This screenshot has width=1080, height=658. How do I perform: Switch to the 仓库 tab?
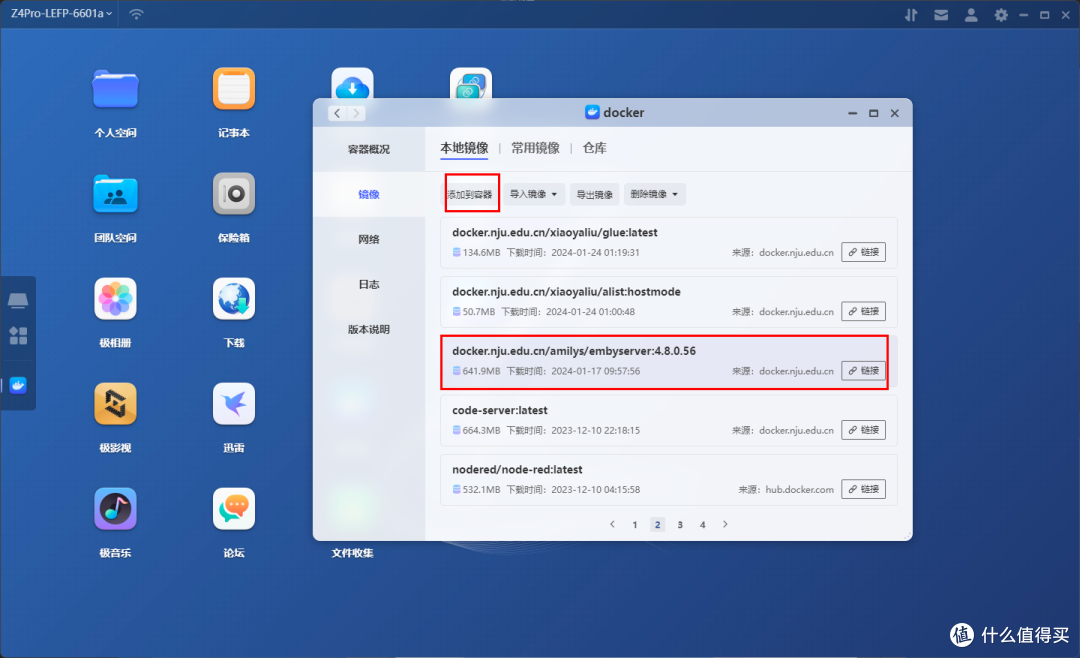[594, 148]
